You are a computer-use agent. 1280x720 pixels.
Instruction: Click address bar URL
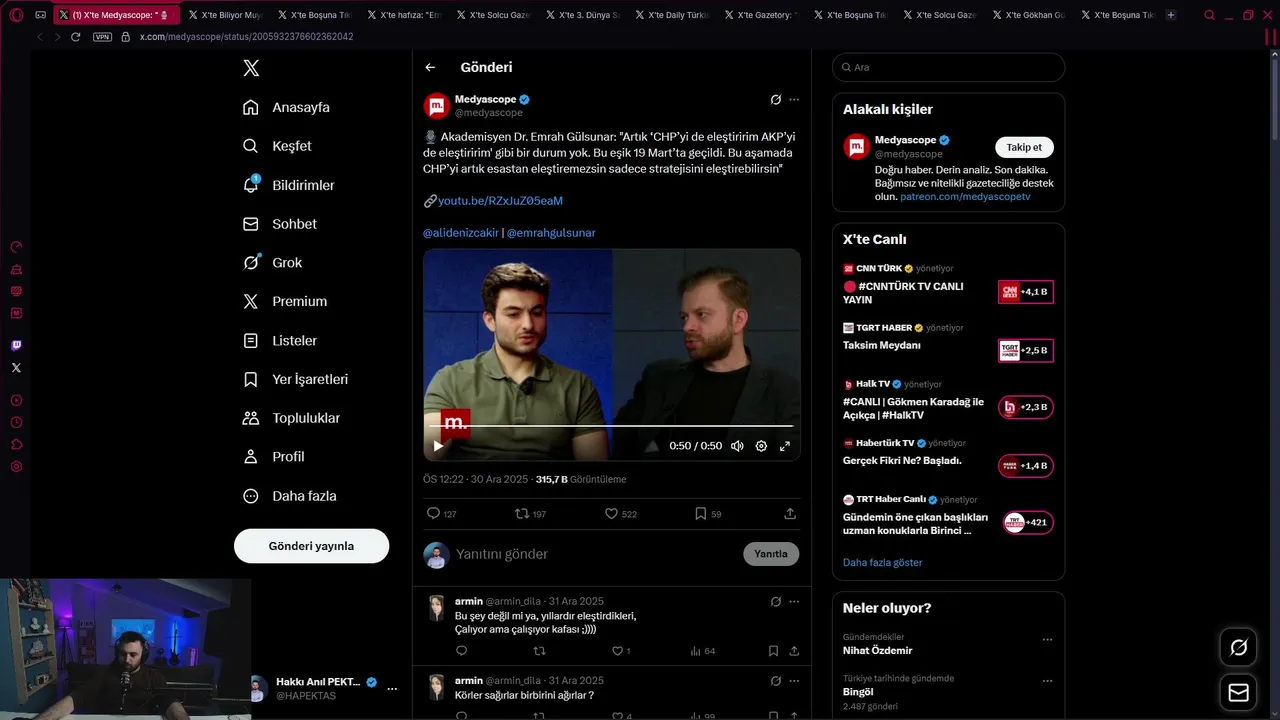(x=246, y=37)
